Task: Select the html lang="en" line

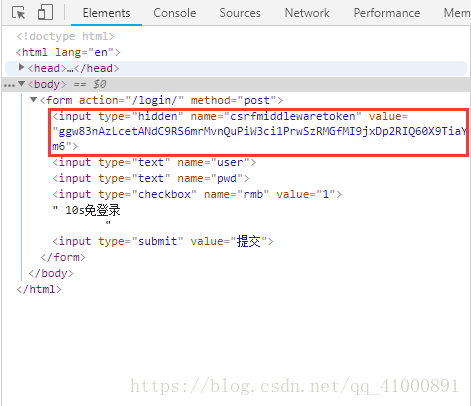Action: coord(68,52)
